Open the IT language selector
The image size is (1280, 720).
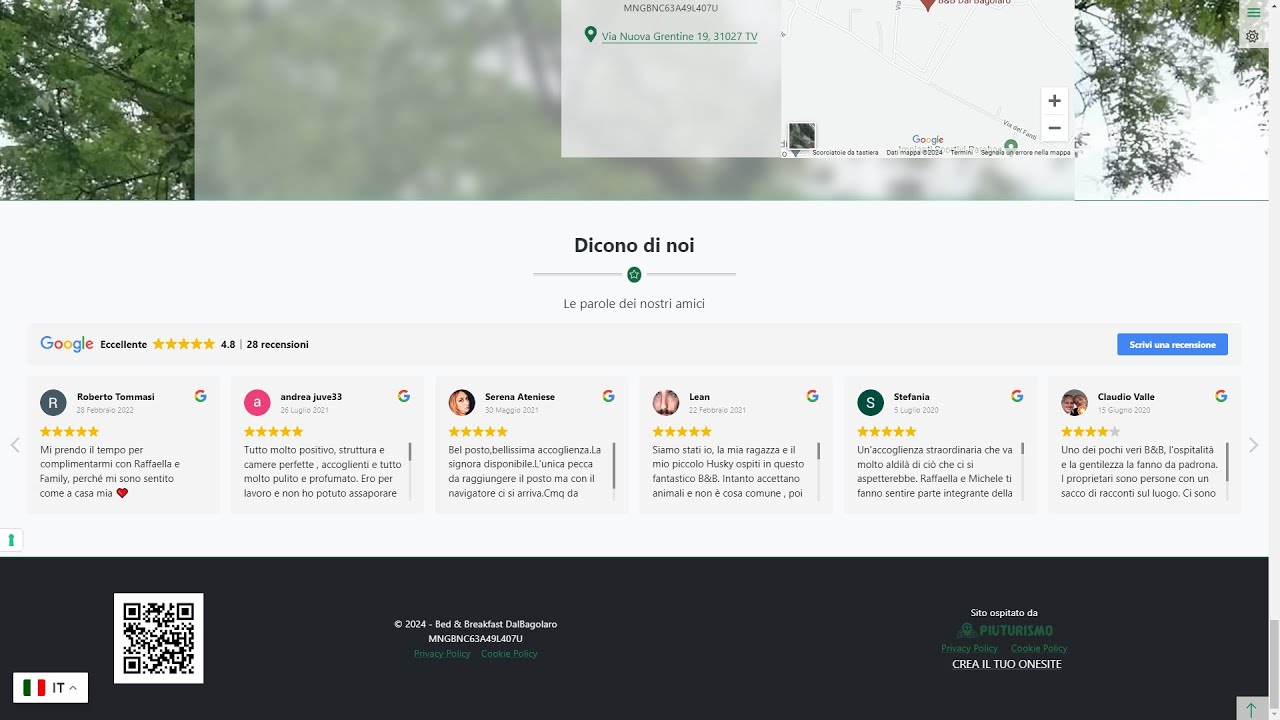tap(50, 687)
